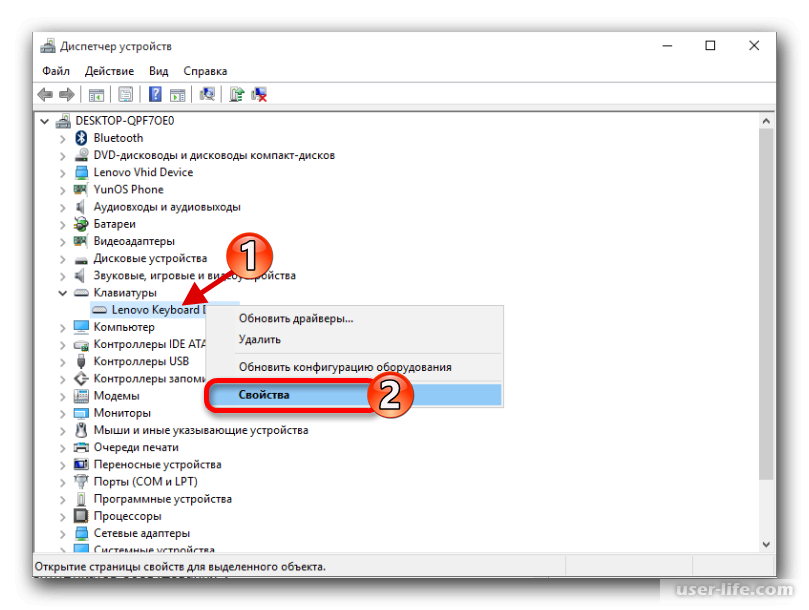Click the uninstall device red X toolbar icon

click(259, 94)
